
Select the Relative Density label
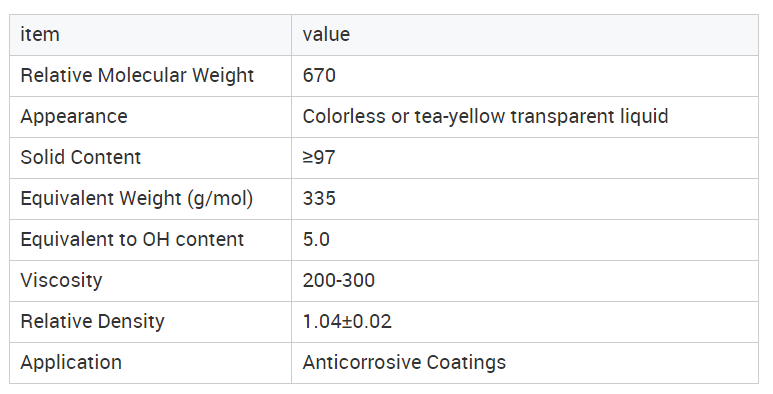pos(92,322)
